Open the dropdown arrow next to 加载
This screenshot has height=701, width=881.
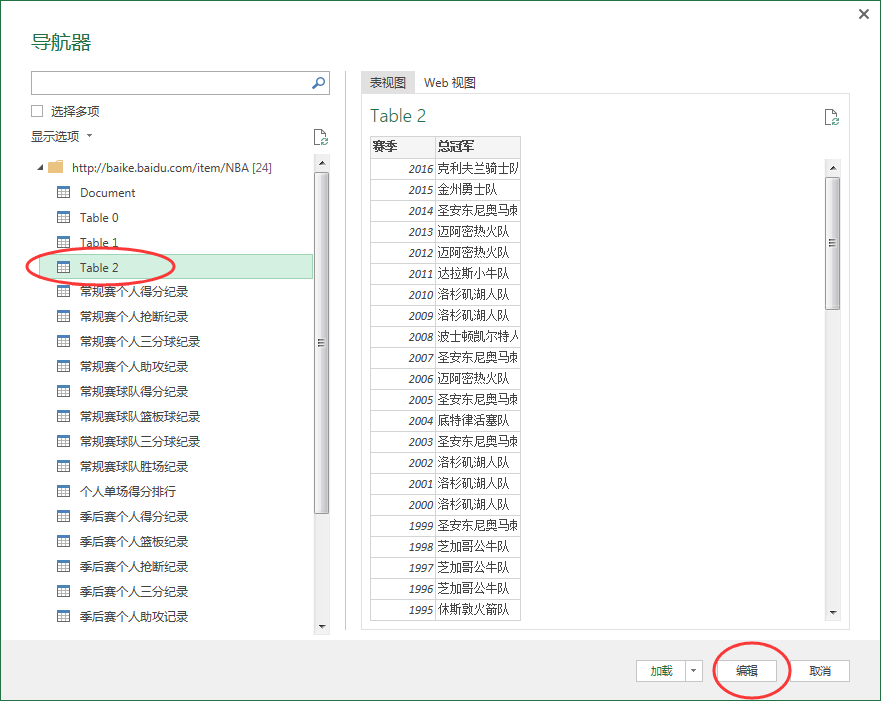pyautogui.click(x=694, y=671)
